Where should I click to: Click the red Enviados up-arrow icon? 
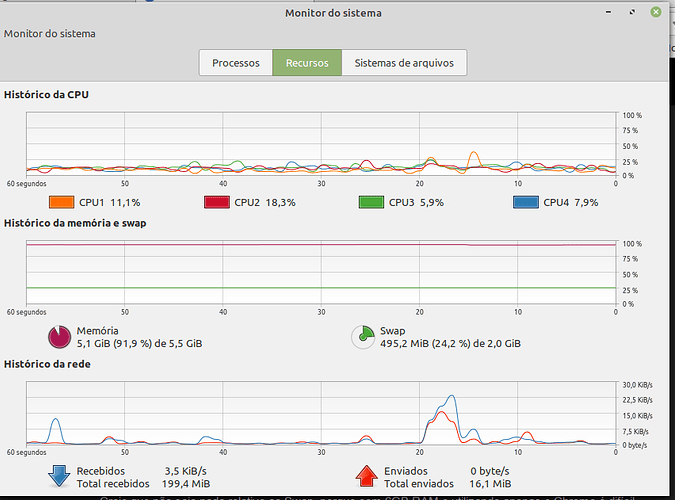(x=366, y=476)
